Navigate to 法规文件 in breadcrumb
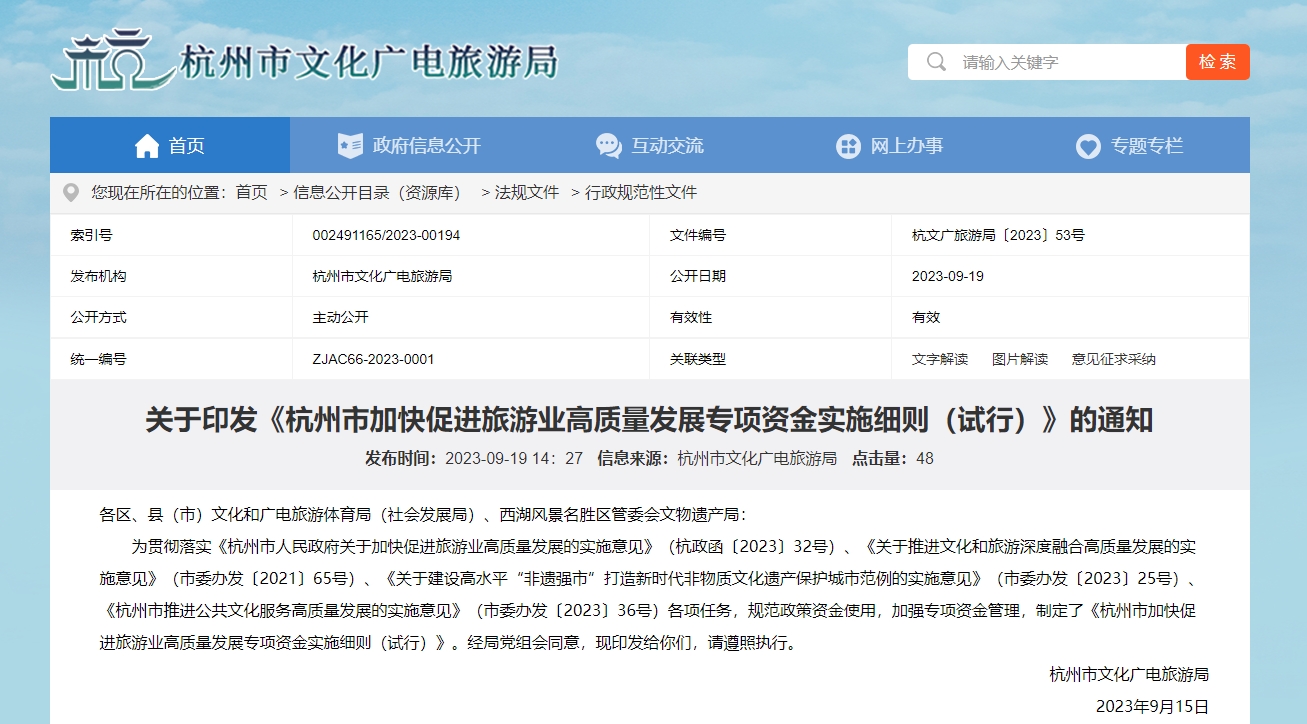 (526, 192)
